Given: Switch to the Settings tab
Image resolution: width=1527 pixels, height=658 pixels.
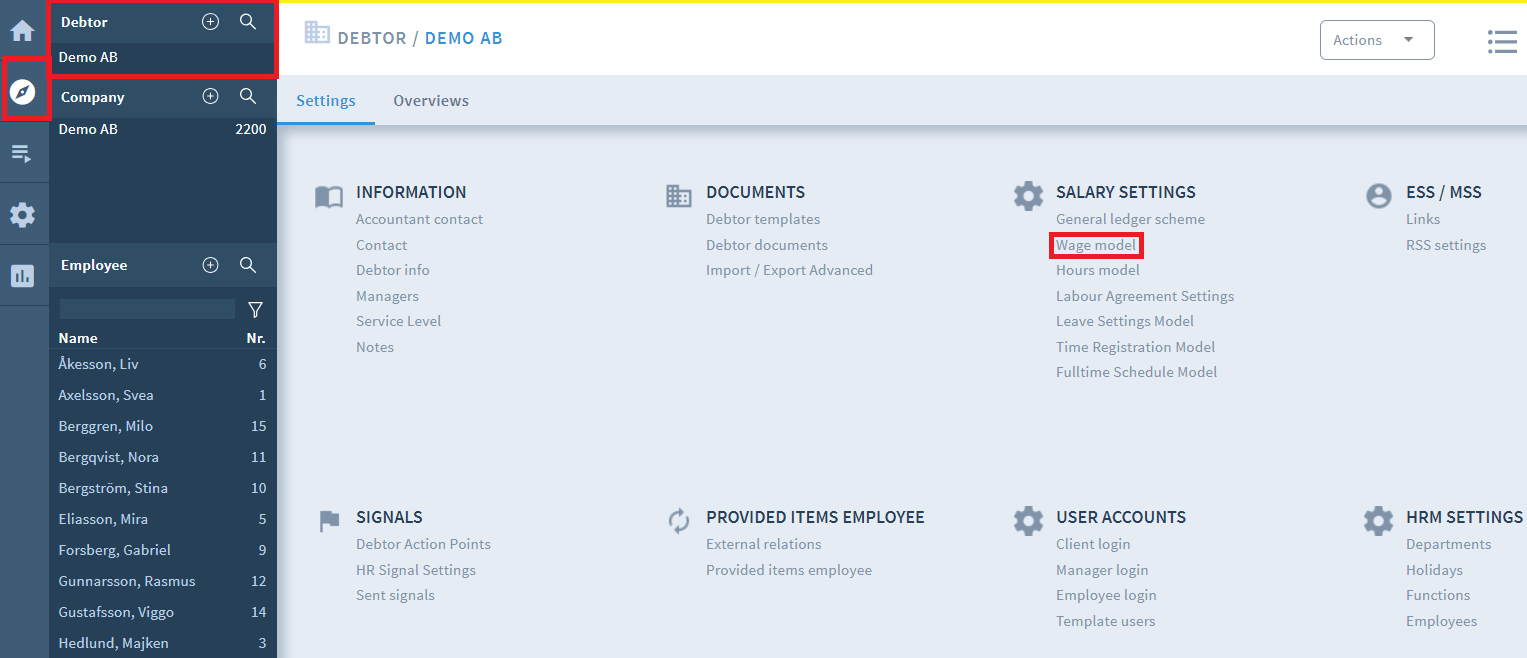Looking at the screenshot, I should pyautogui.click(x=326, y=101).
